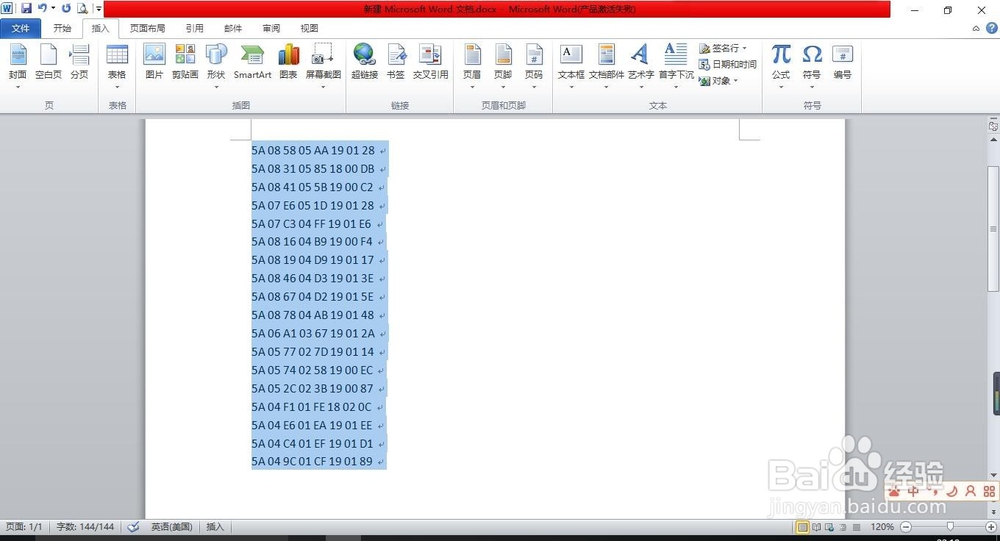Image resolution: width=1000 pixels, height=541 pixels.
Task: Insert a cross-reference (交叉引用)
Action: (430, 63)
